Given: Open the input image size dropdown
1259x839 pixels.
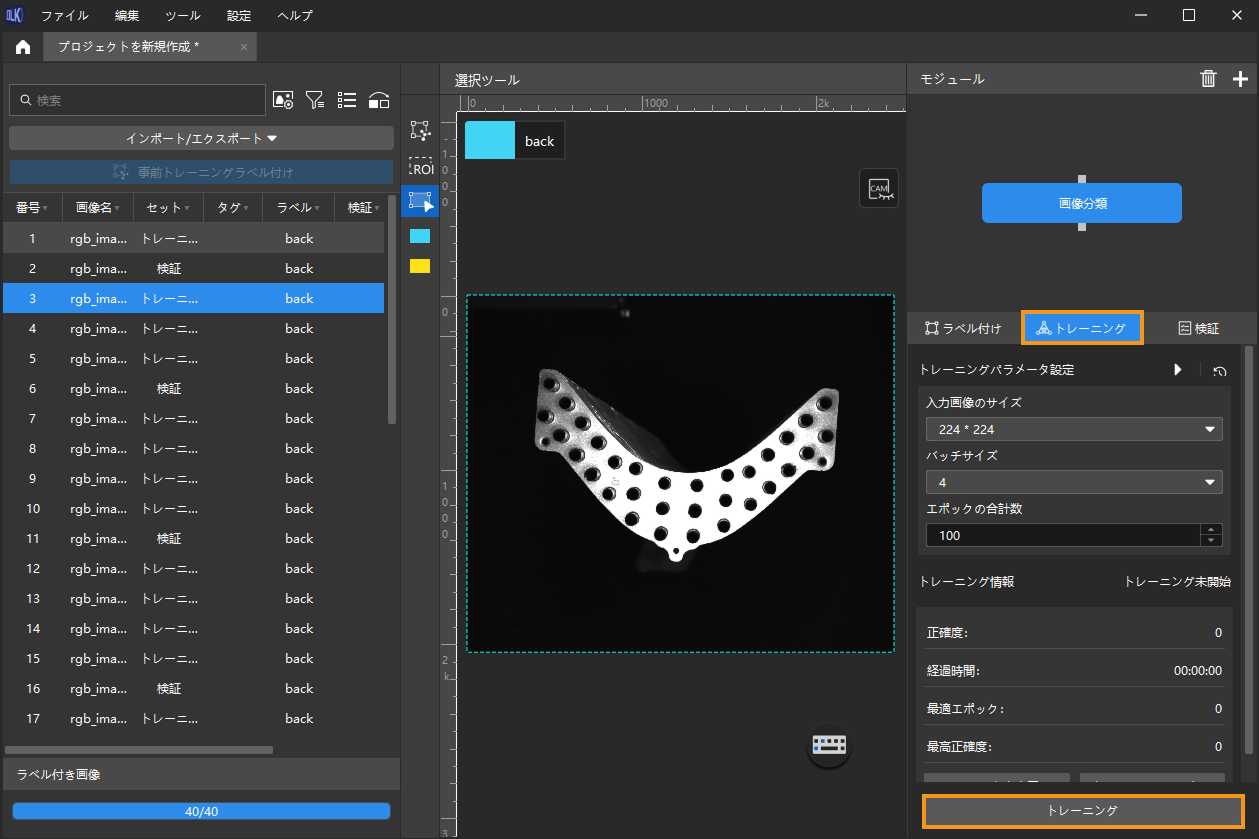Looking at the screenshot, I should pyautogui.click(x=1074, y=429).
